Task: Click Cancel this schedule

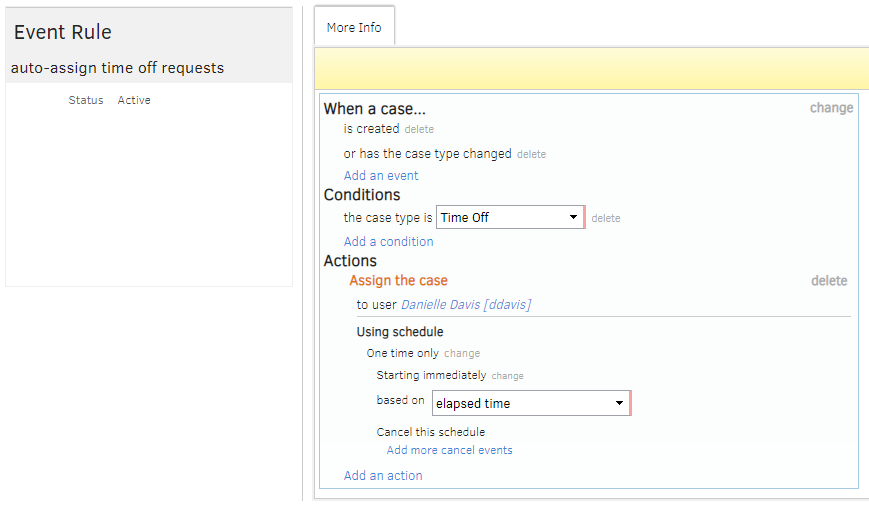Action: (430, 432)
